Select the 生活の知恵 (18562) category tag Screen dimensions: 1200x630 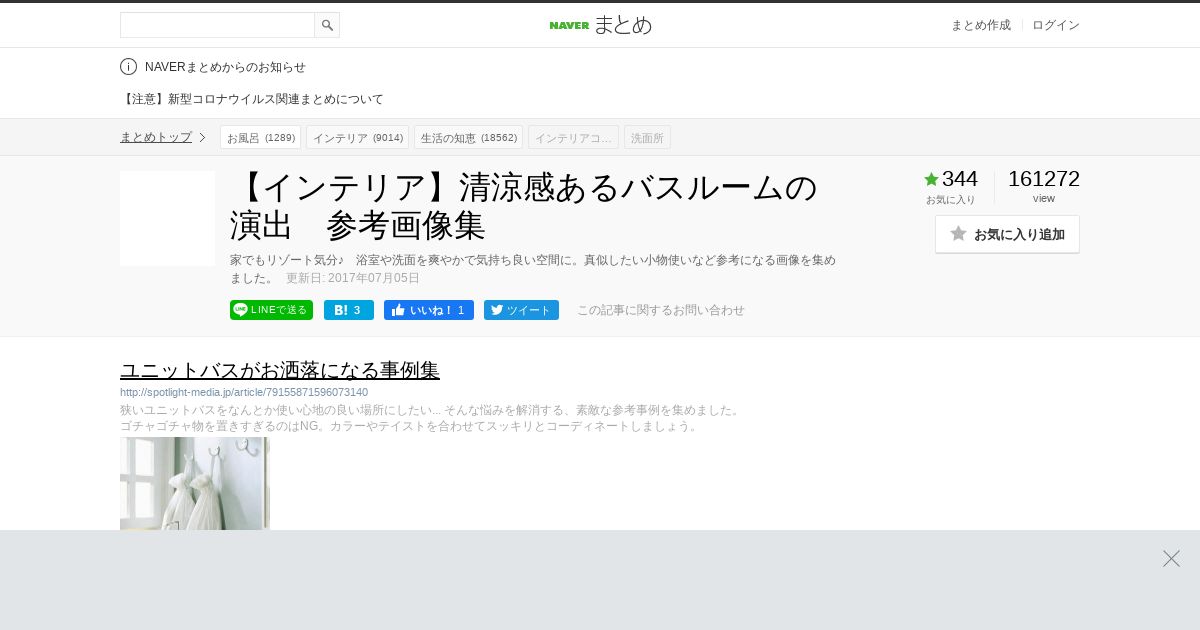[x=468, y=137]
